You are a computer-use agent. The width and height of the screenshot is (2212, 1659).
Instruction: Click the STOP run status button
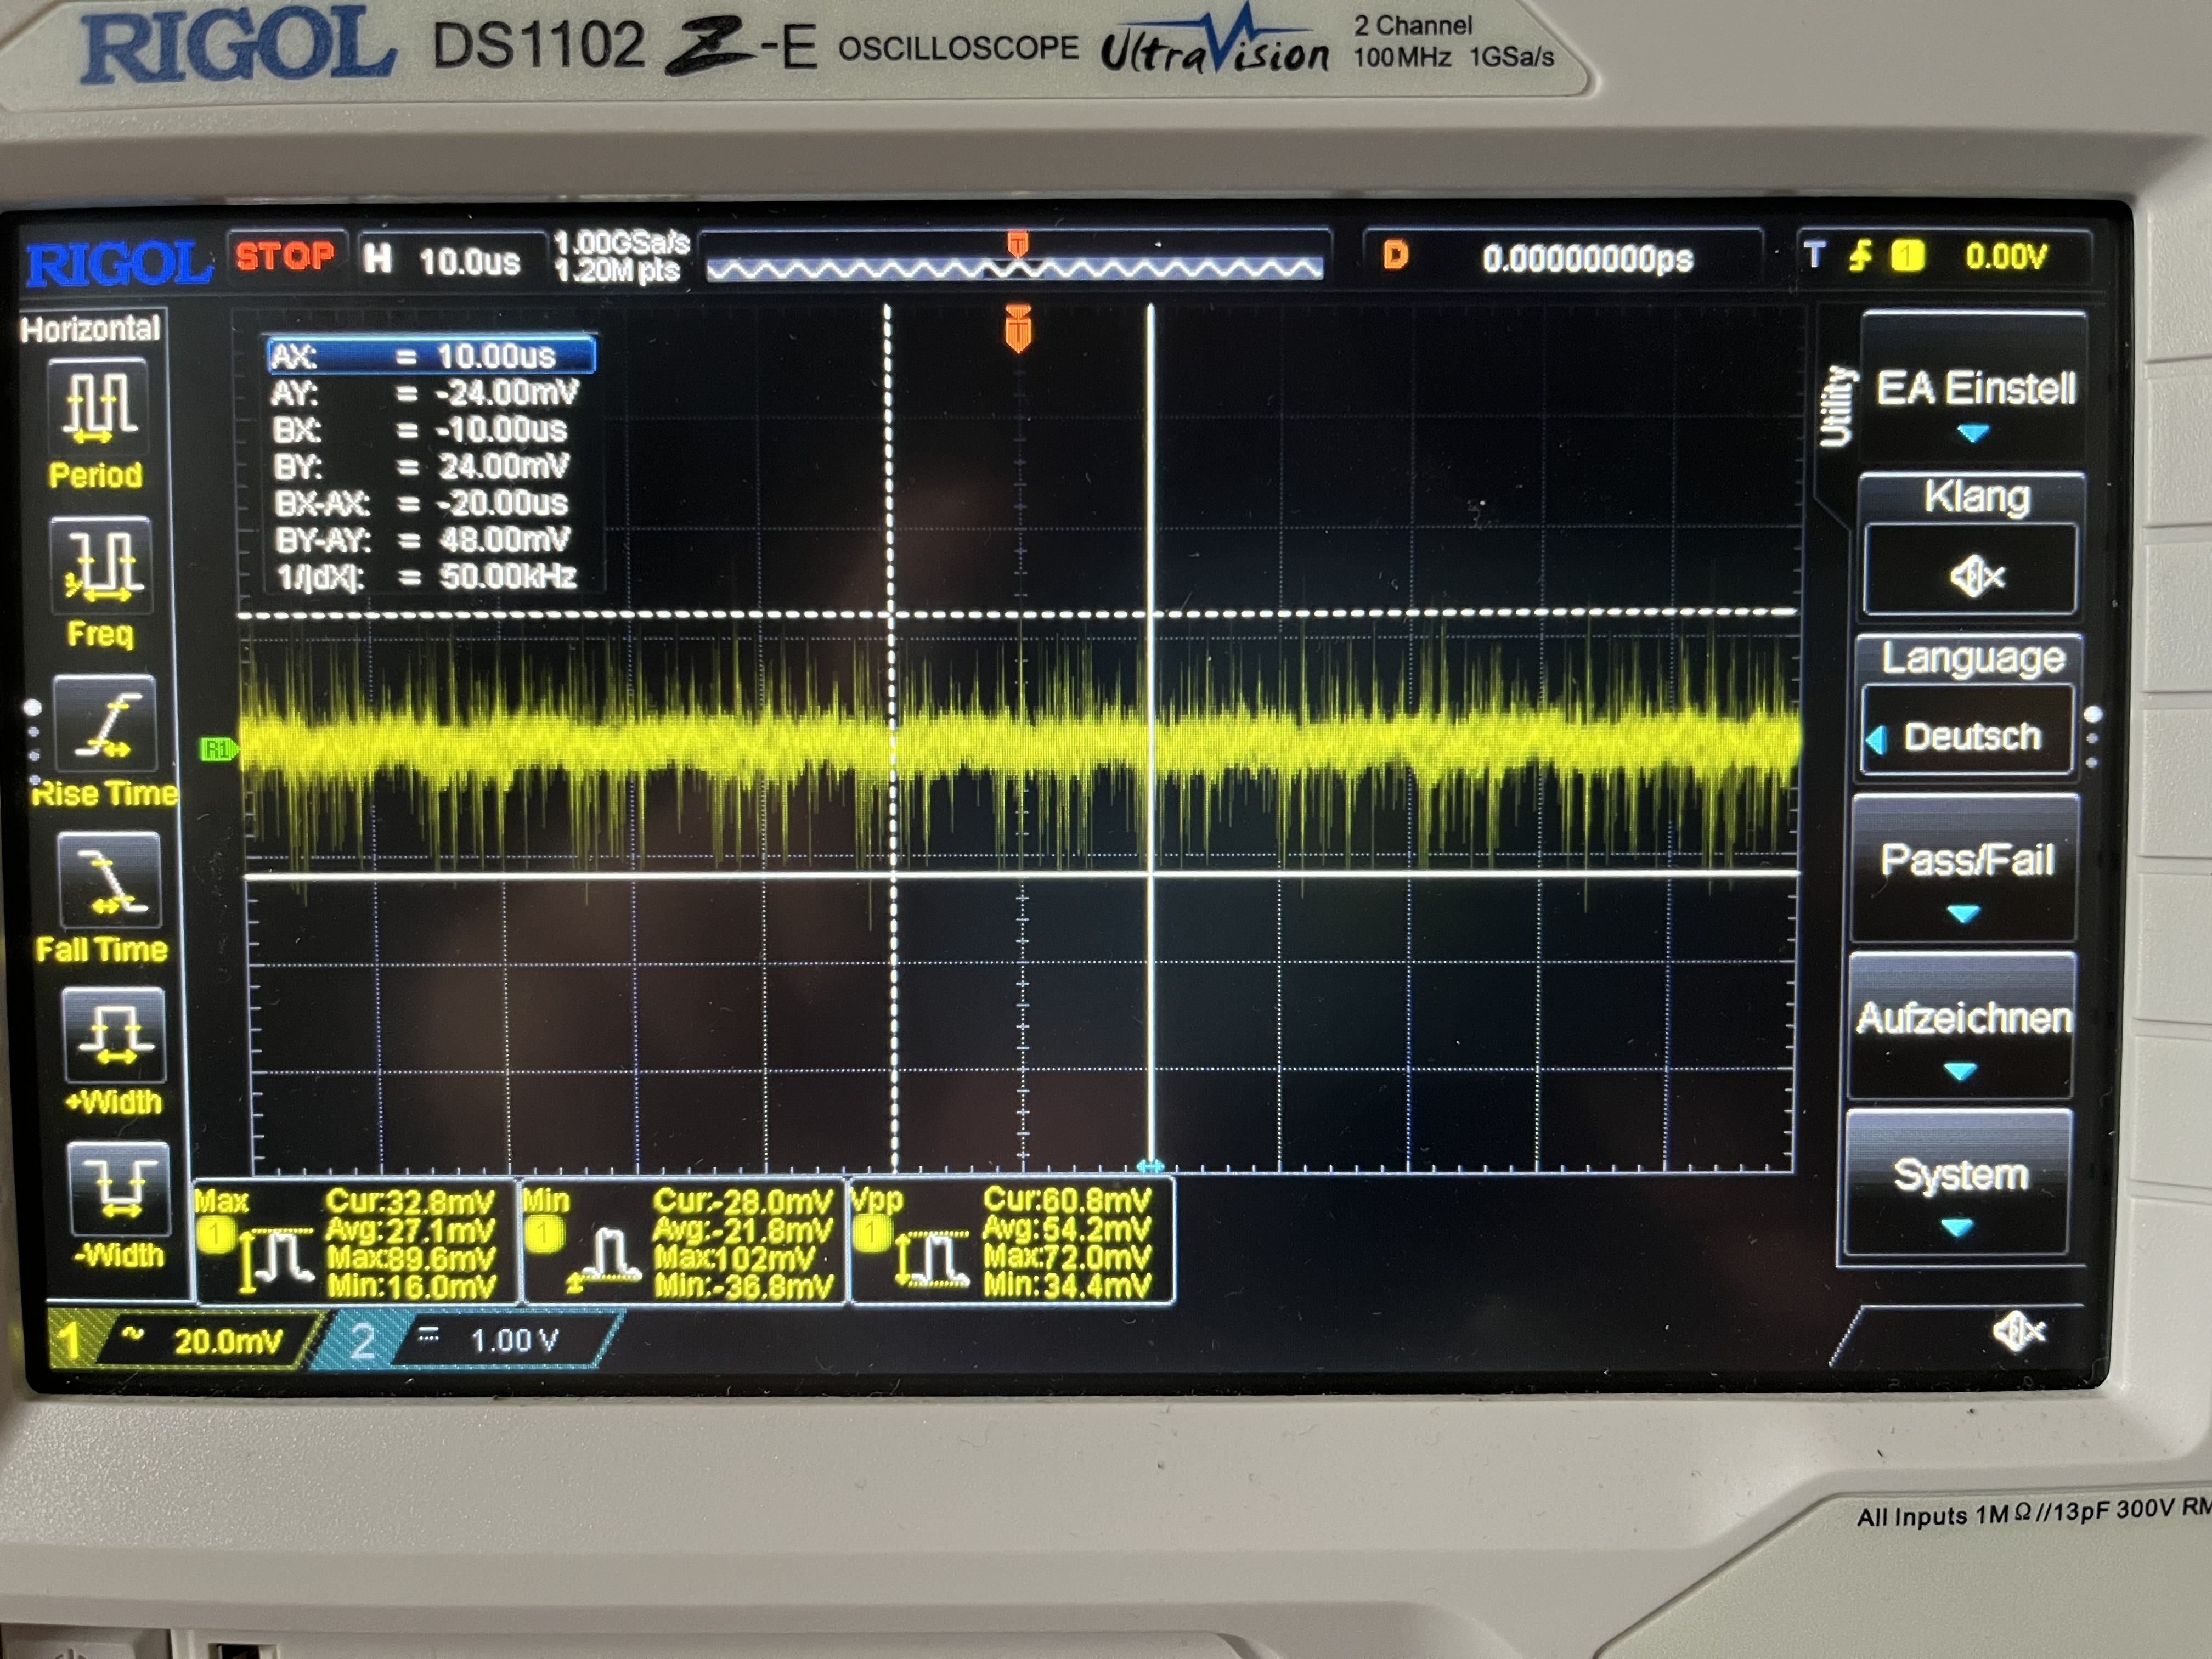click(x=284, y=257)
